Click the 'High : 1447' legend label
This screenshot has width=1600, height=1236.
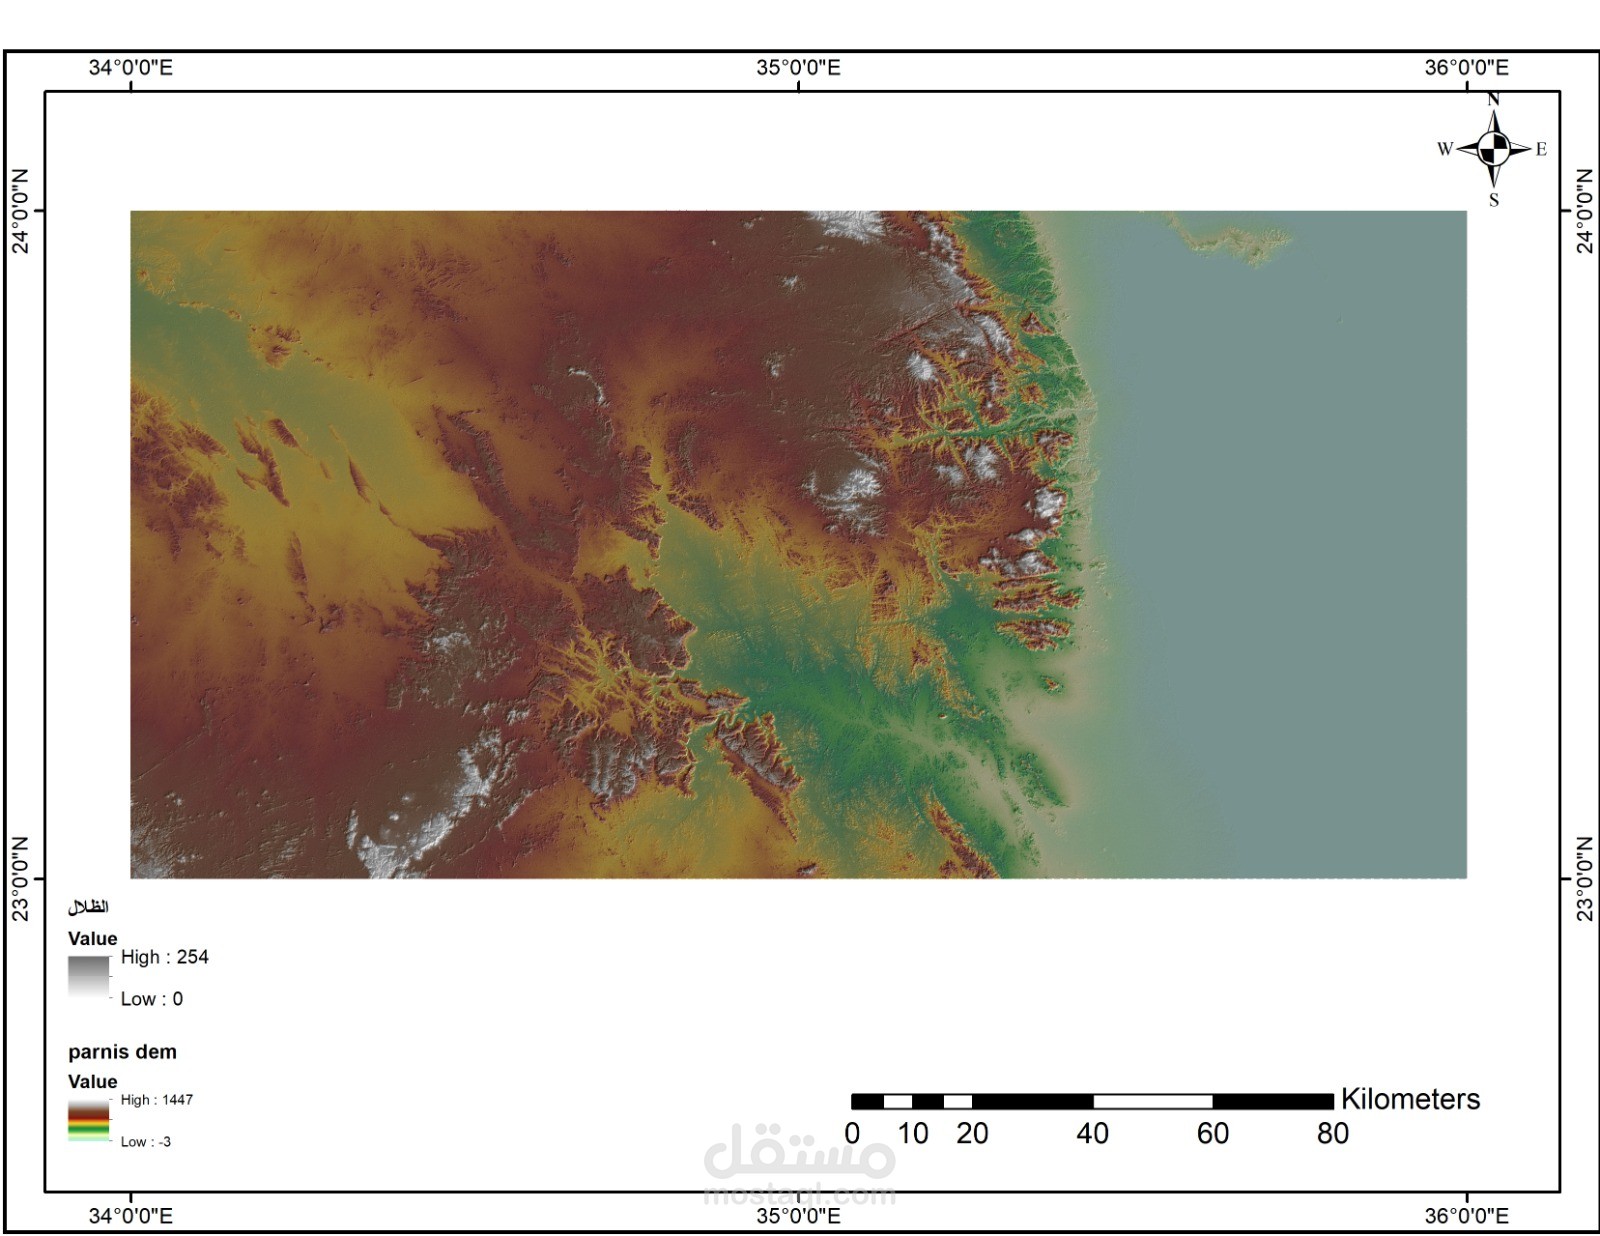tap(157, 1100)
